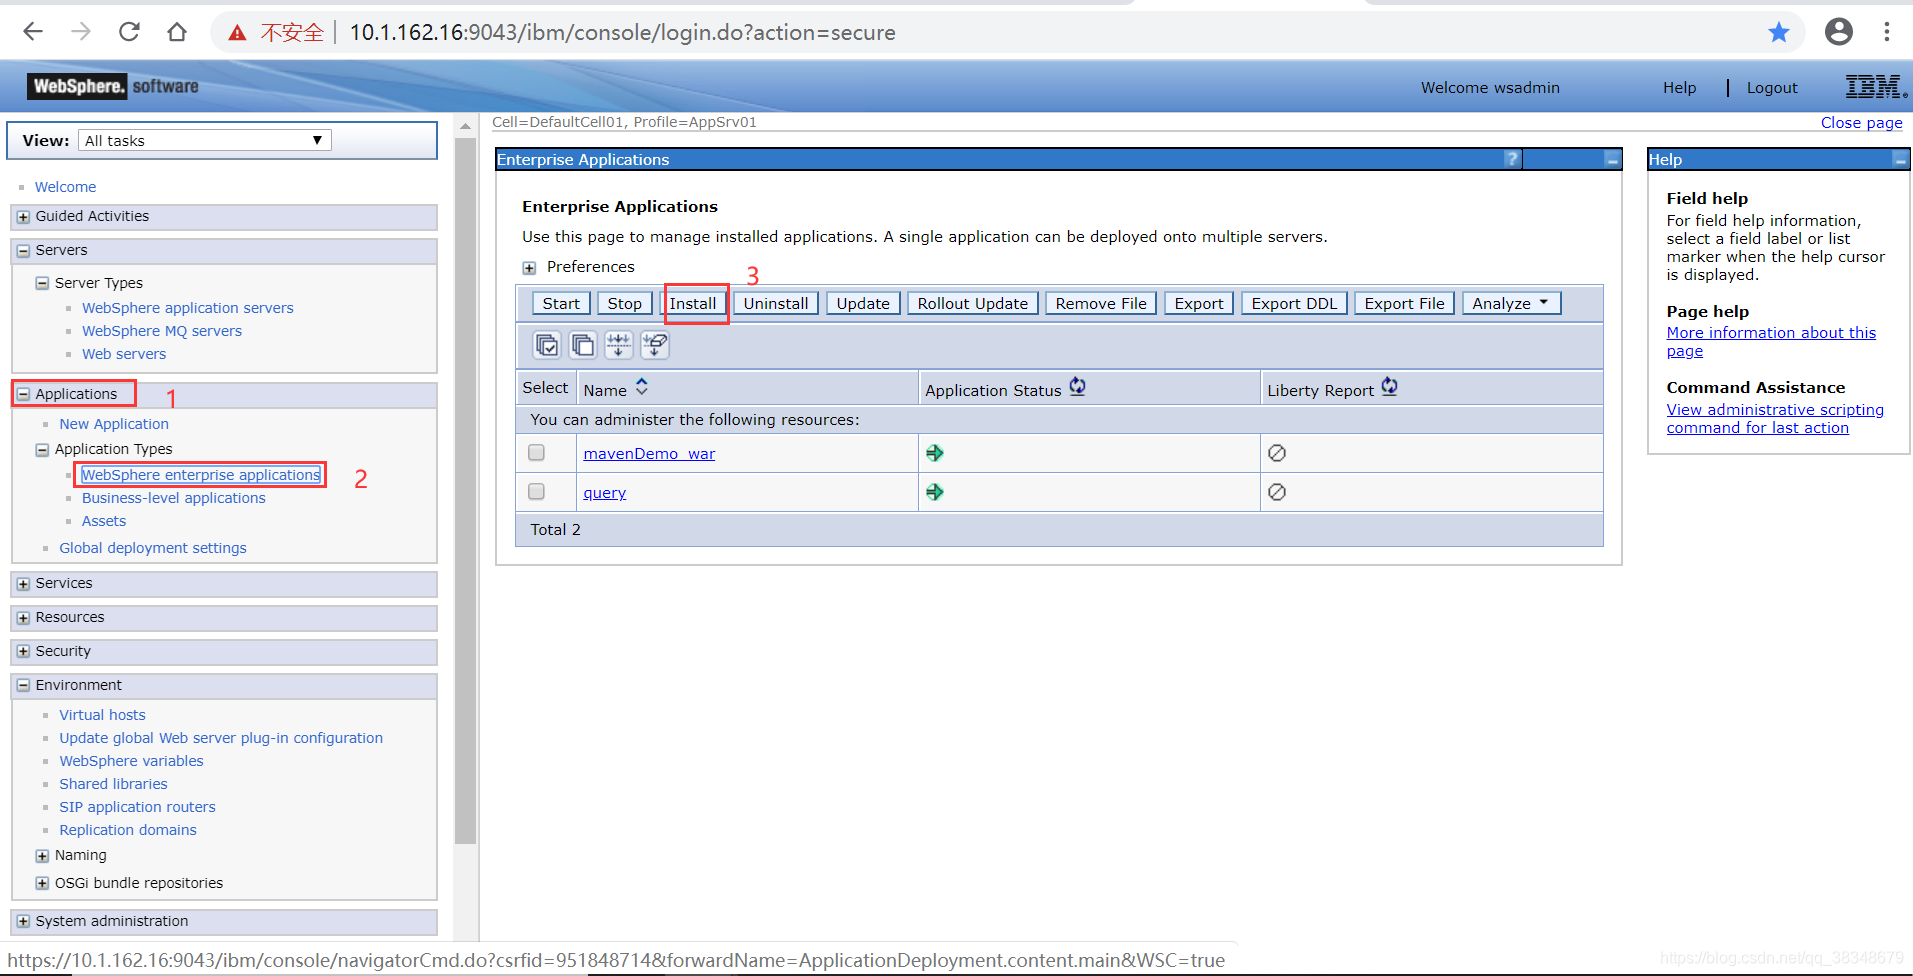Open the View All tasks dropdown
Screen dimensions: 1913x976
tap(205, 140)
